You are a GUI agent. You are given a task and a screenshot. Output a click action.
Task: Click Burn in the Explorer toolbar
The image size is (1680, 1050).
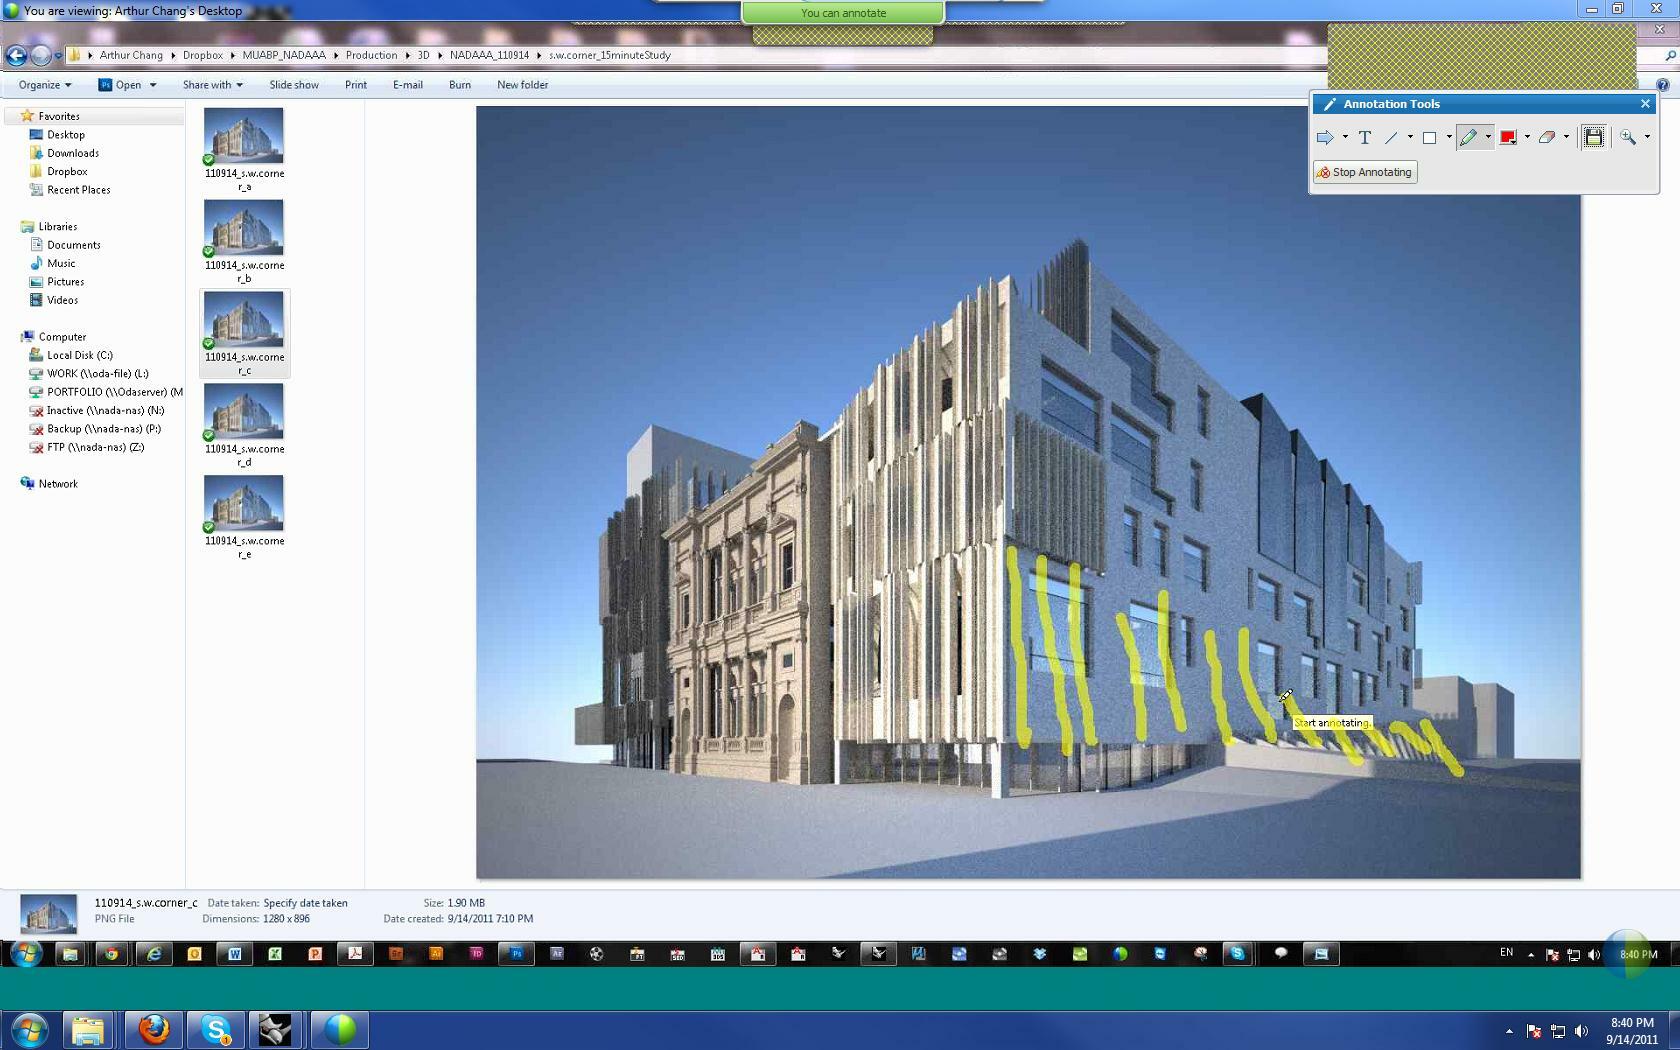point(460,85)
